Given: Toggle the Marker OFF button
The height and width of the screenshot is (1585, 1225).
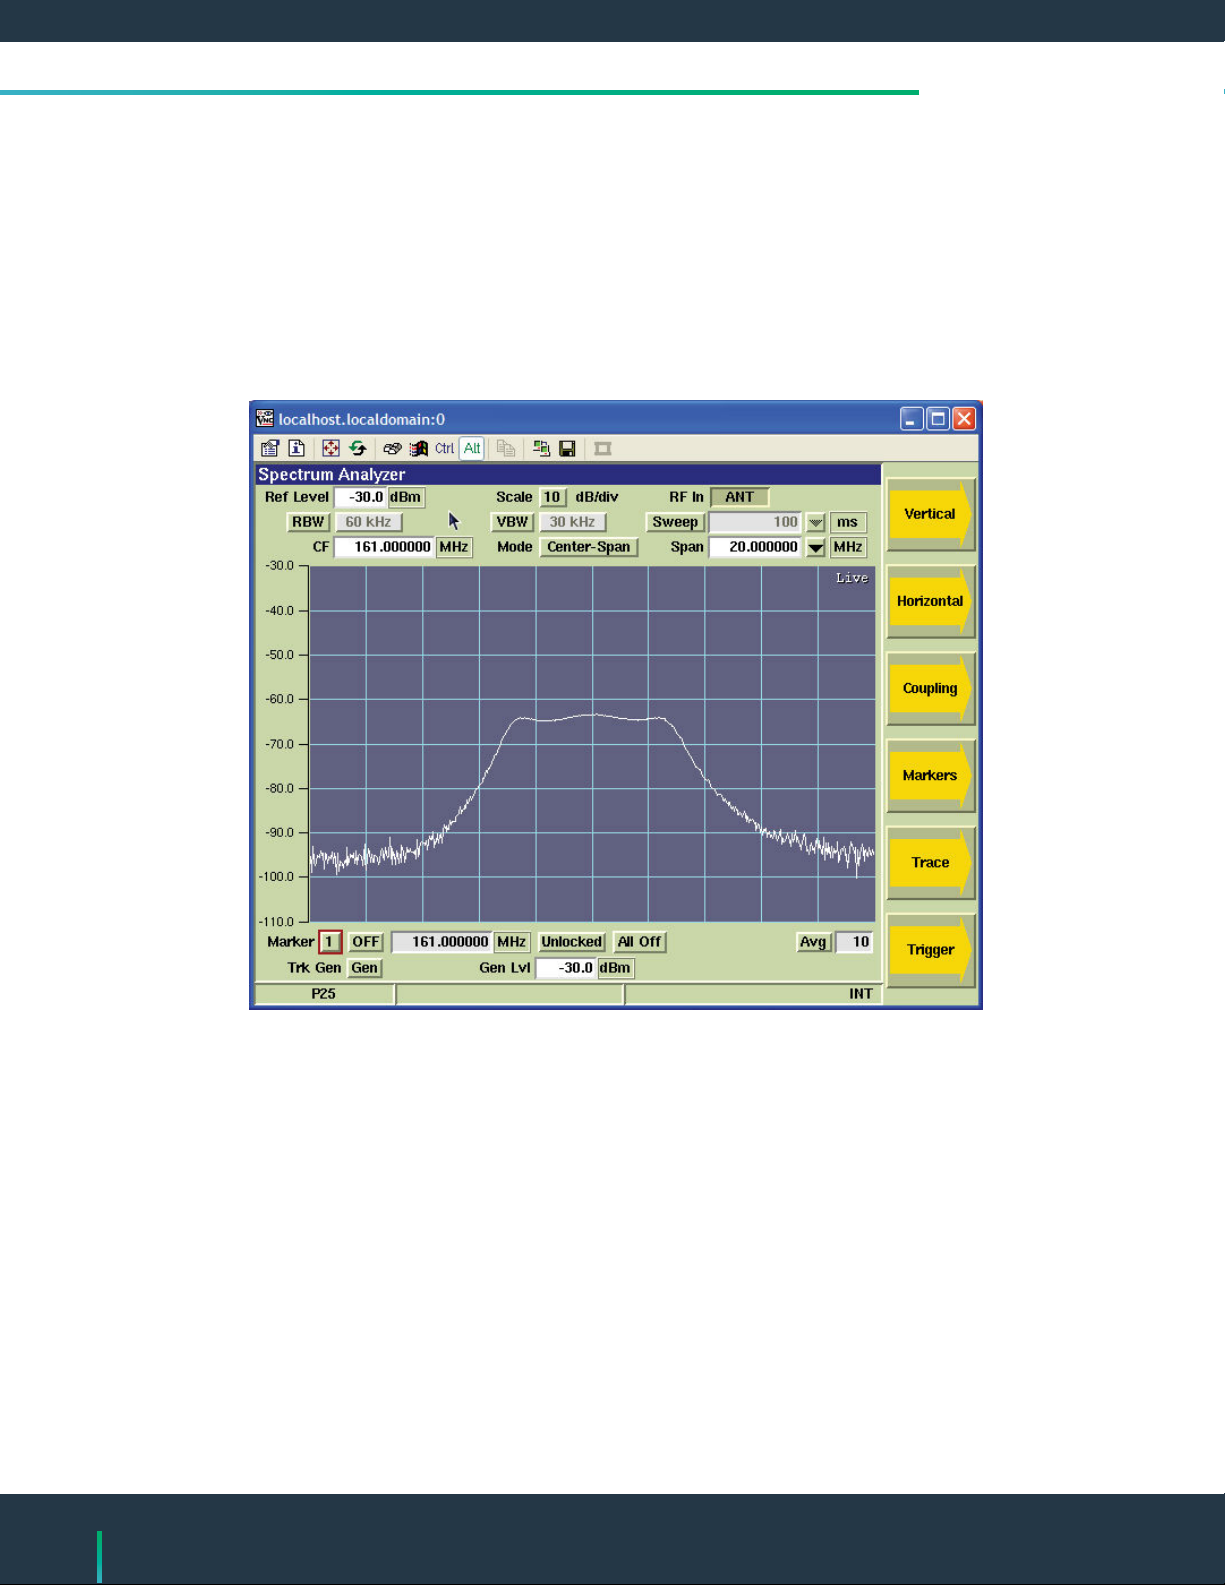Looking at the screenshot, I should pyautogui.click(x=366, y=942).
